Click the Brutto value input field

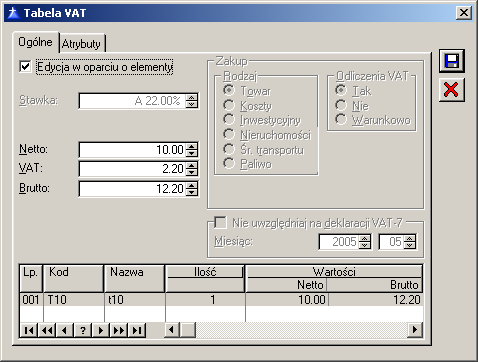click(x=133, y=189)
